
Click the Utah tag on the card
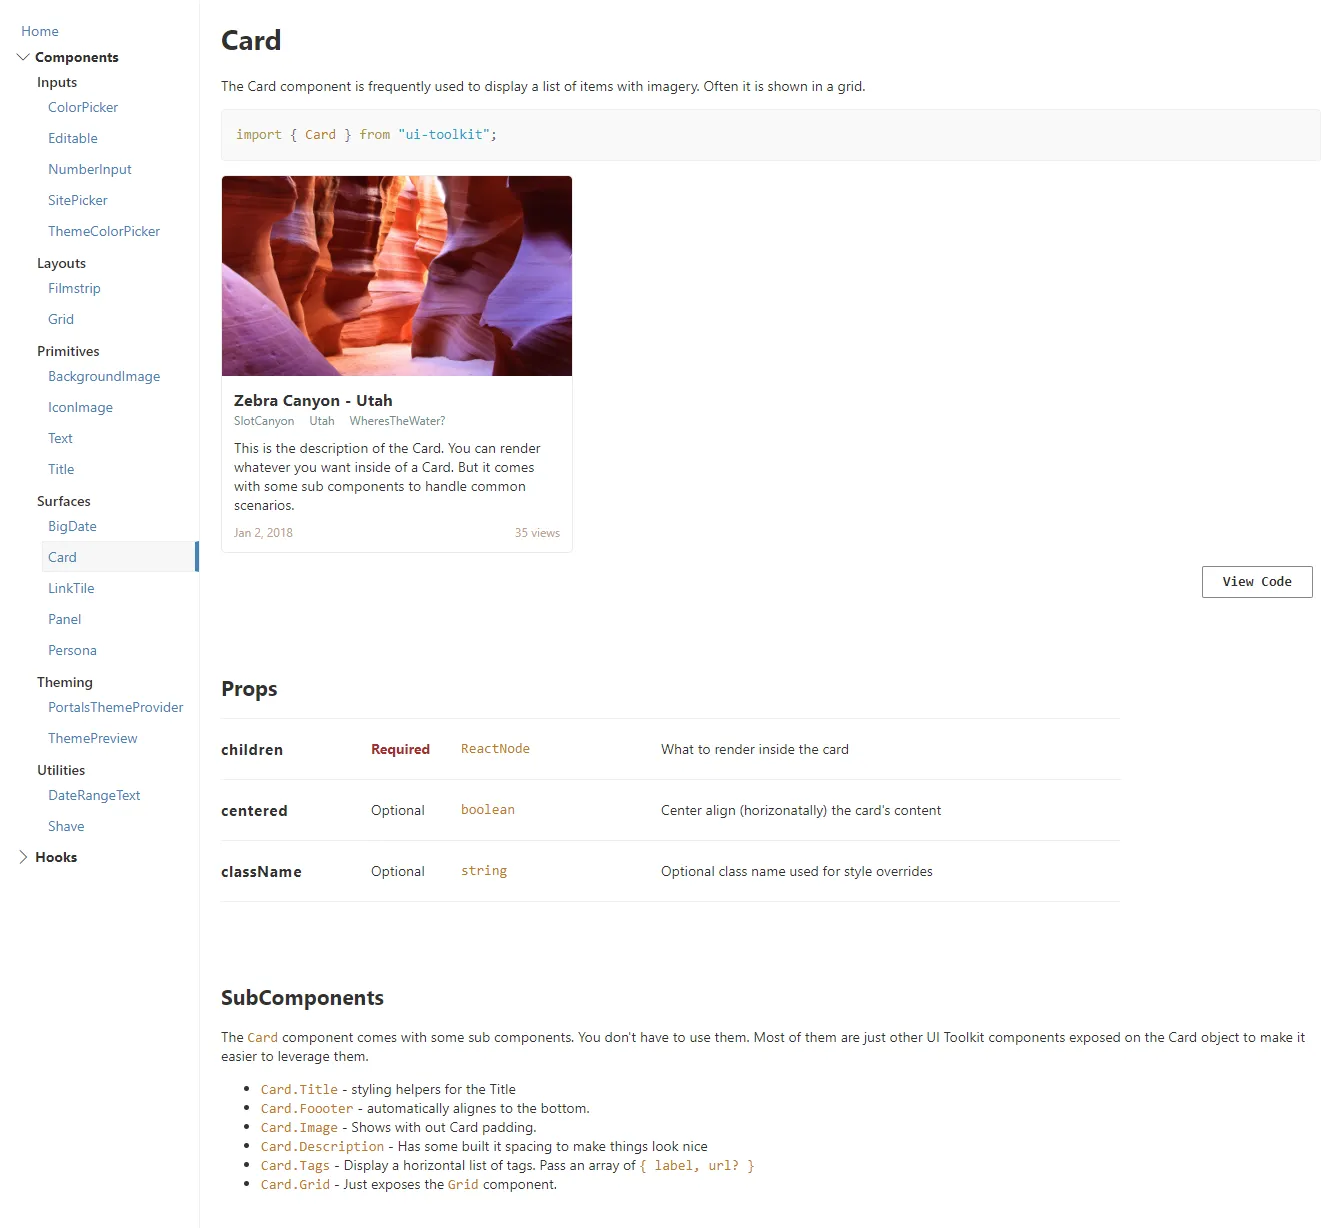tap(322, 421)
